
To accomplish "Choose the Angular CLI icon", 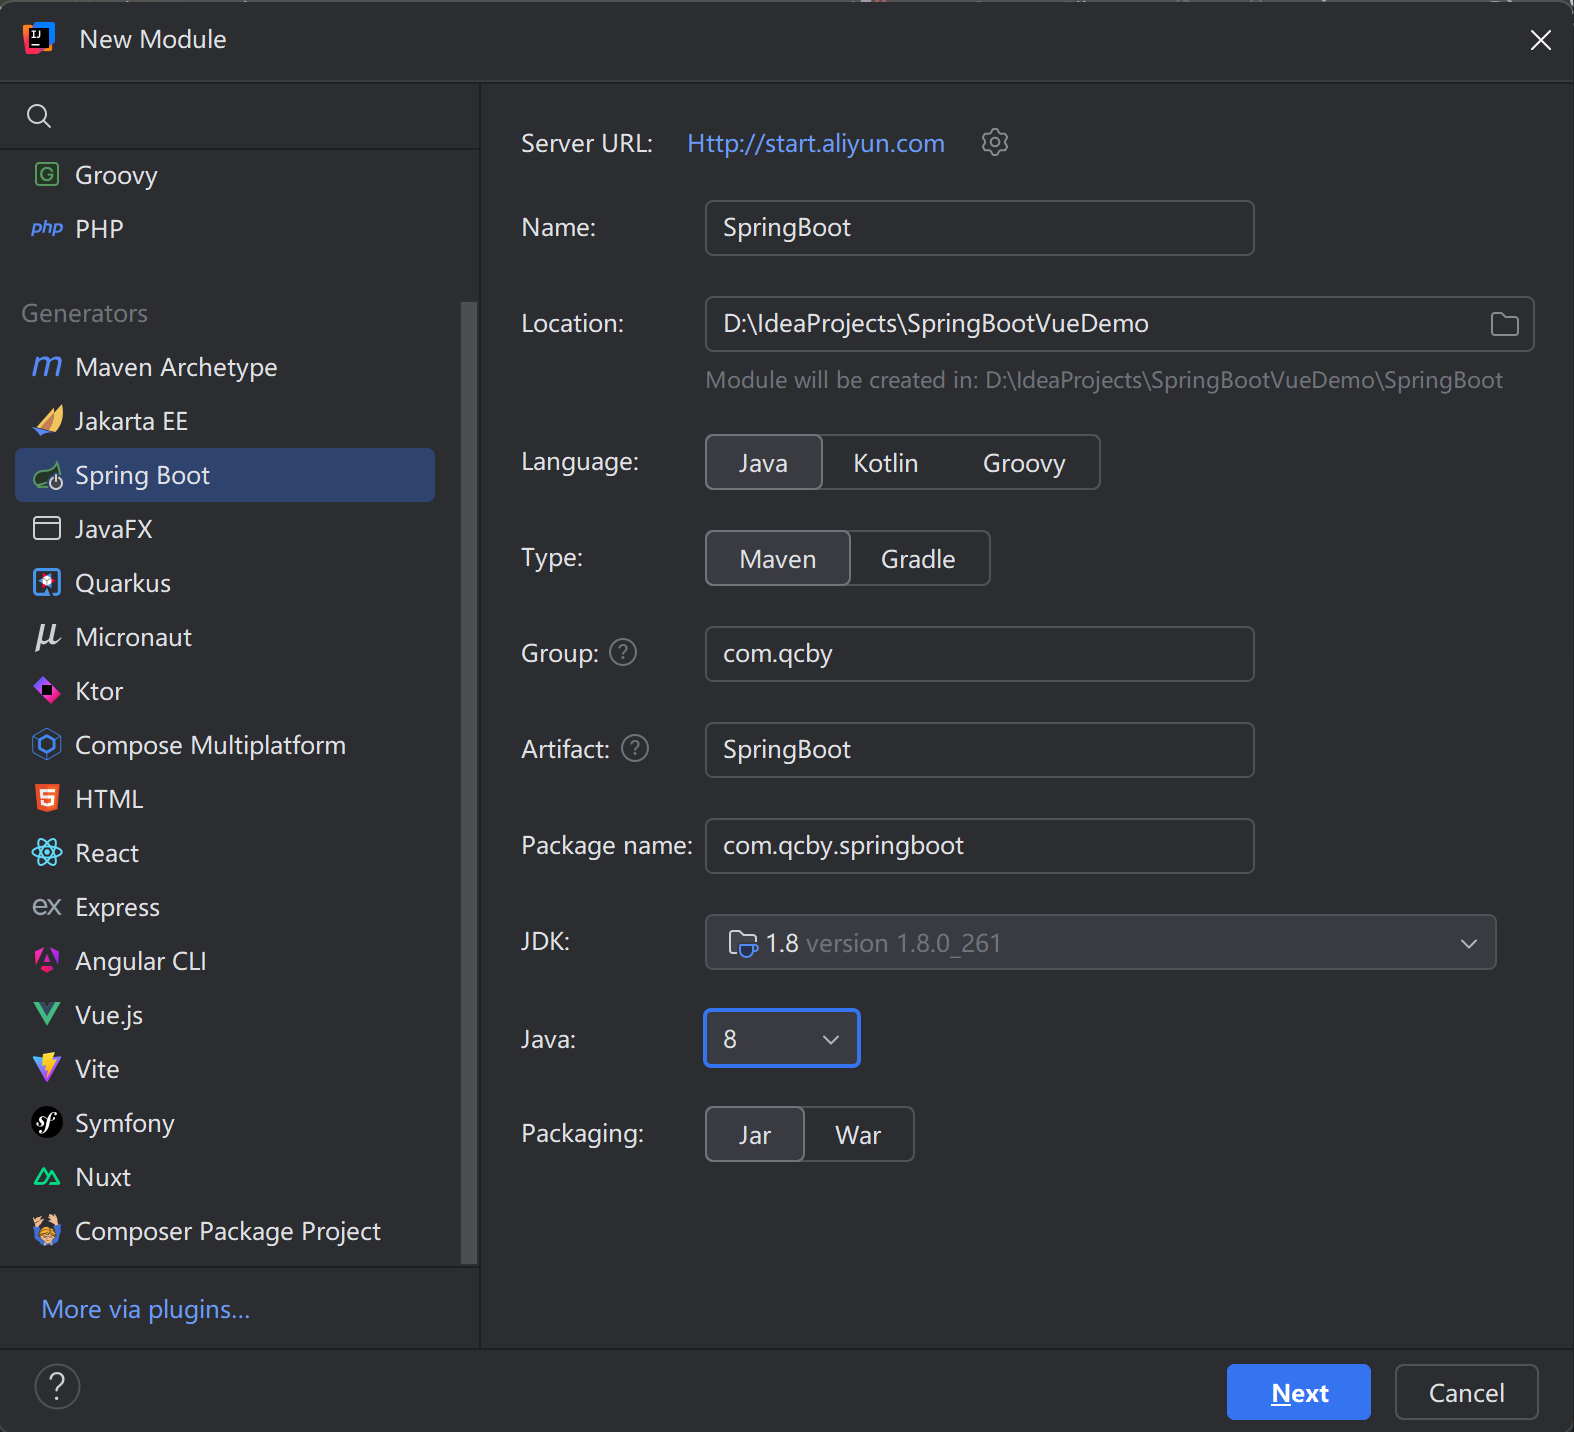I will pyautogui.click(x=47, y=961).
